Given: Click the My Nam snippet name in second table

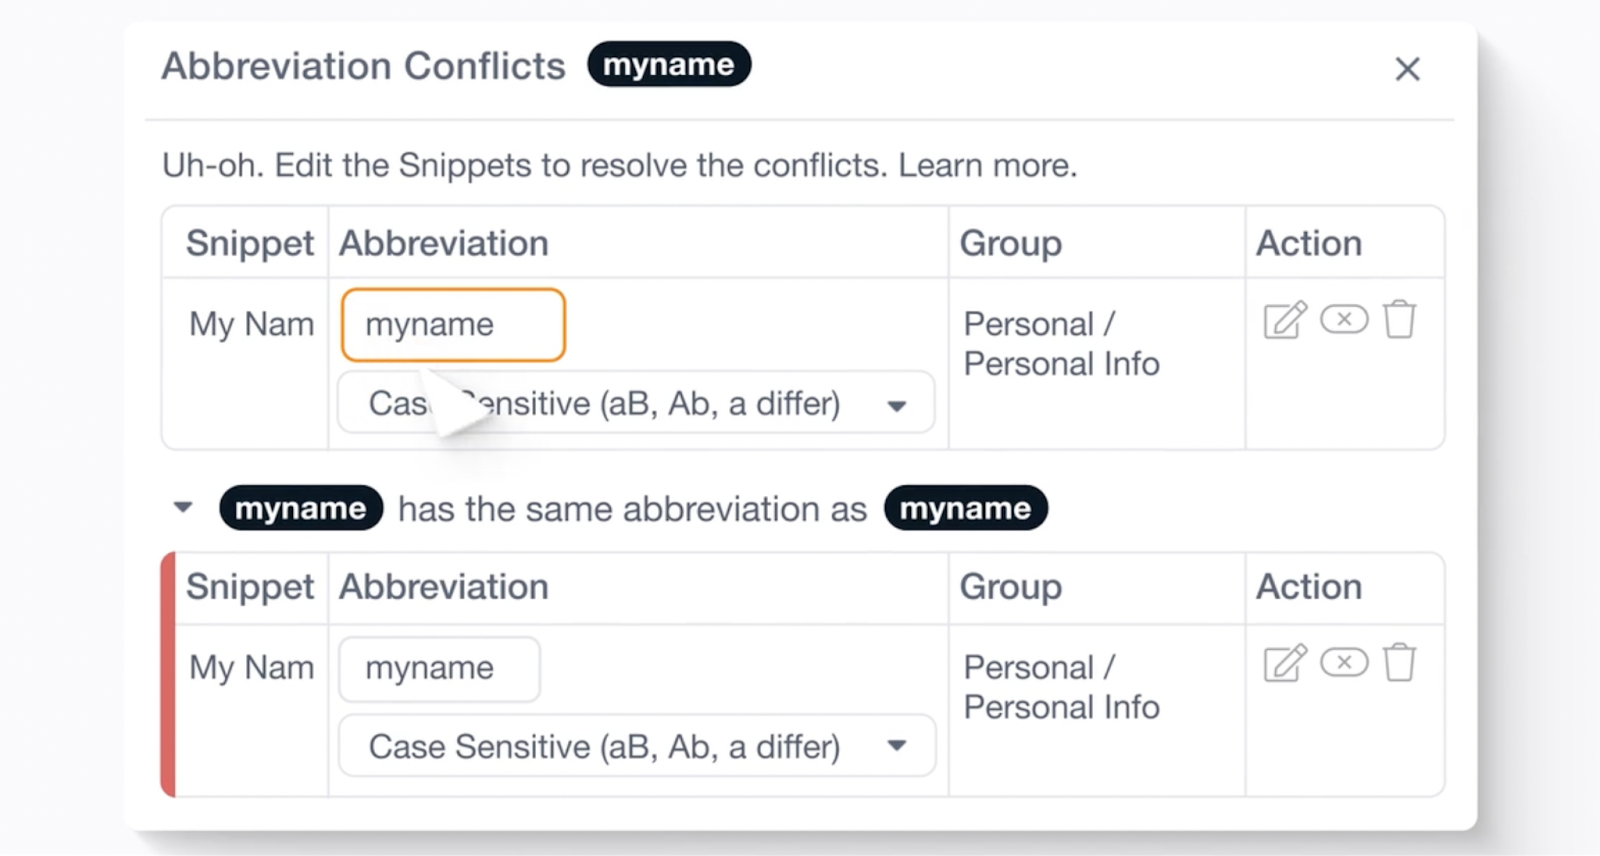Looking at the screenshot, I should point(251,668).
